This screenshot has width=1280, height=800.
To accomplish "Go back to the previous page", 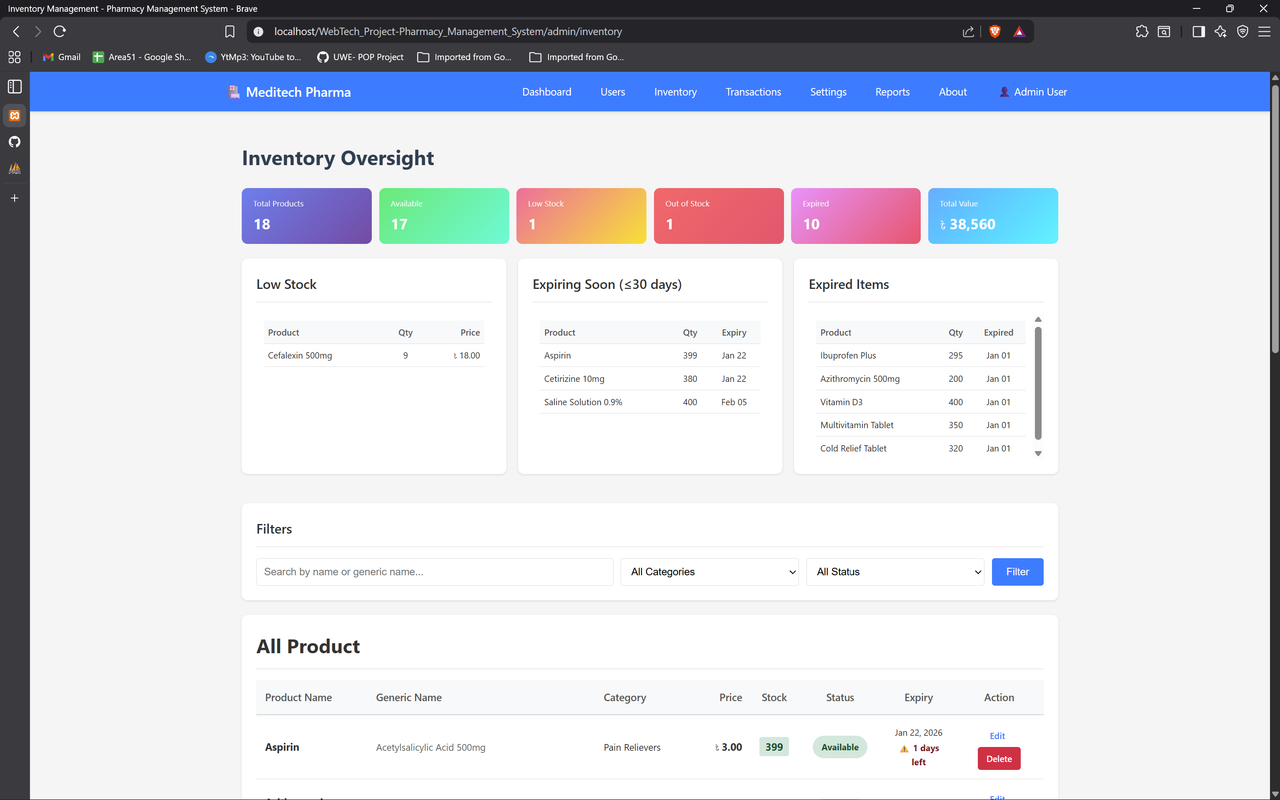I will [16, 32].
